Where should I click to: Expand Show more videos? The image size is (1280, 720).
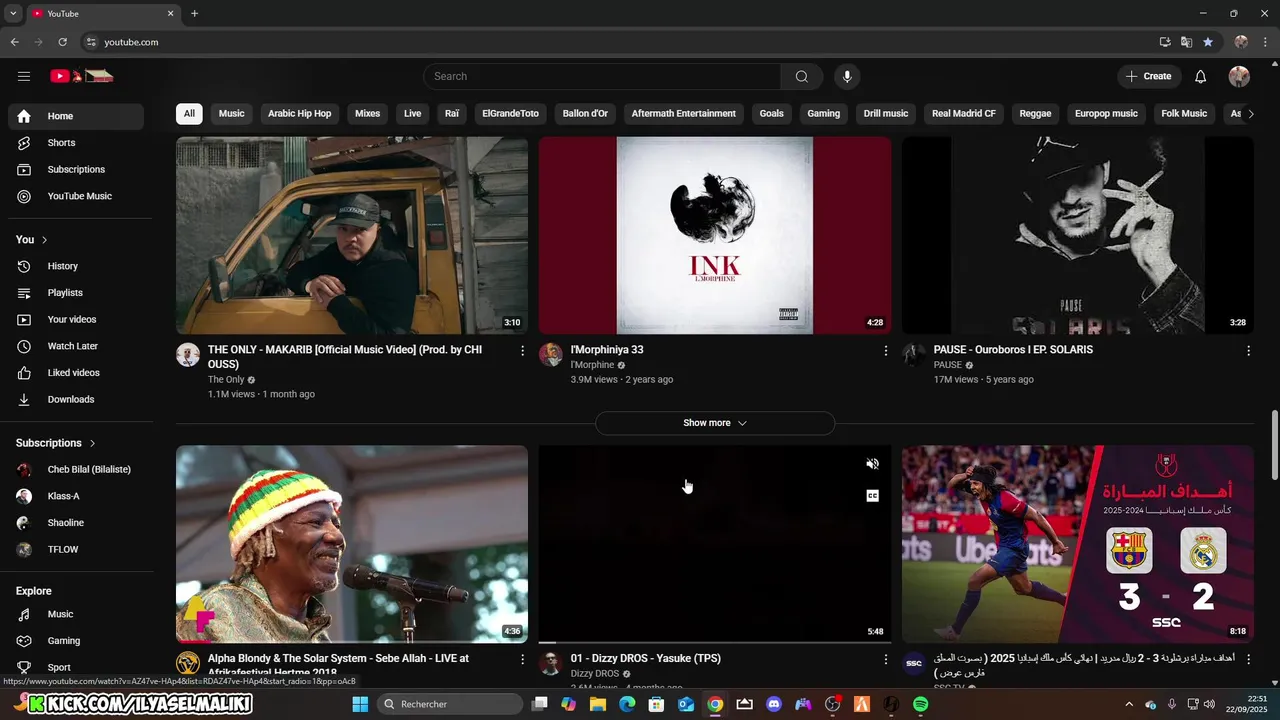tap(715, 423)
